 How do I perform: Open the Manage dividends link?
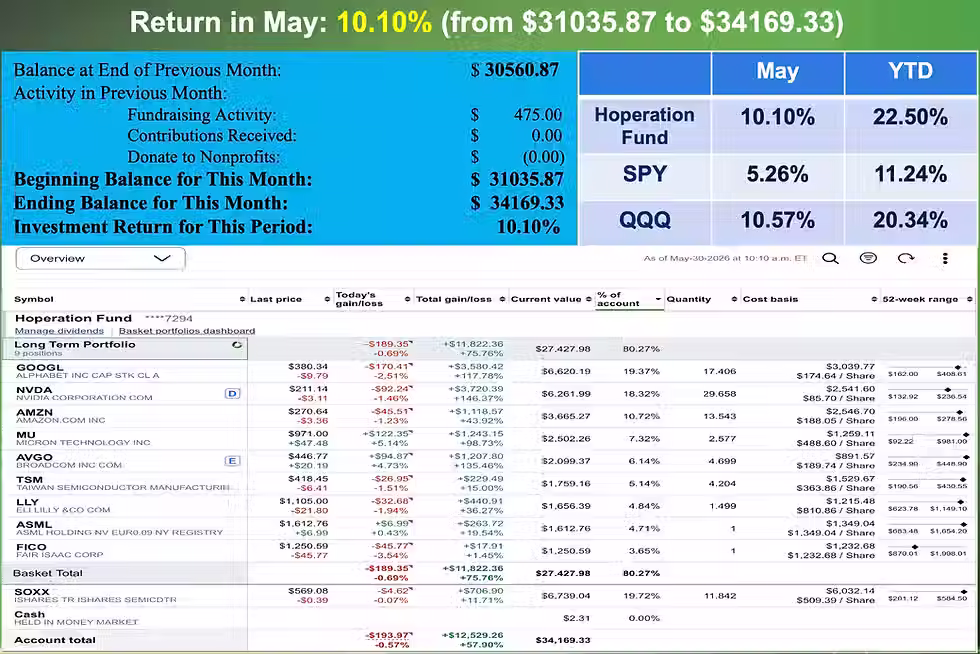click(x=59, y=331)
